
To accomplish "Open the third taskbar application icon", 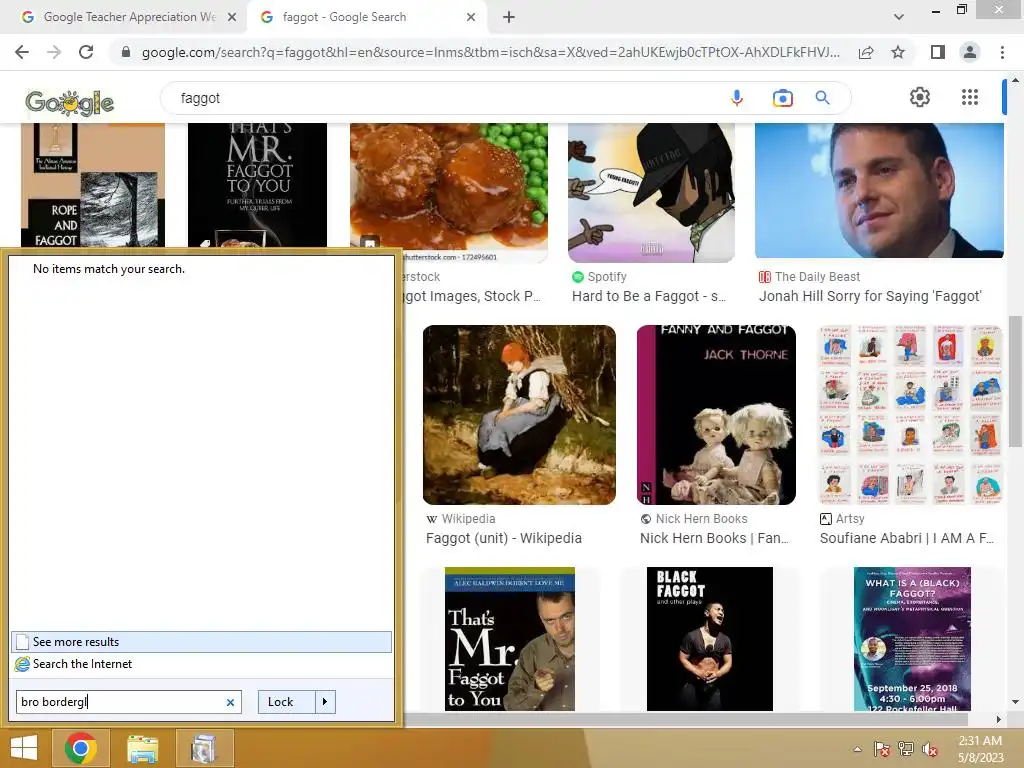I will (x=204, y=748).
